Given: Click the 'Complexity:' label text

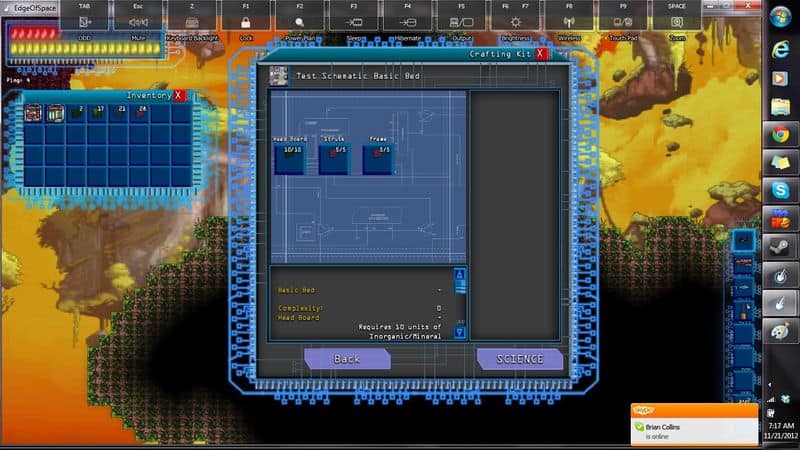Looking at the screenshot, I should click(301, 308).
